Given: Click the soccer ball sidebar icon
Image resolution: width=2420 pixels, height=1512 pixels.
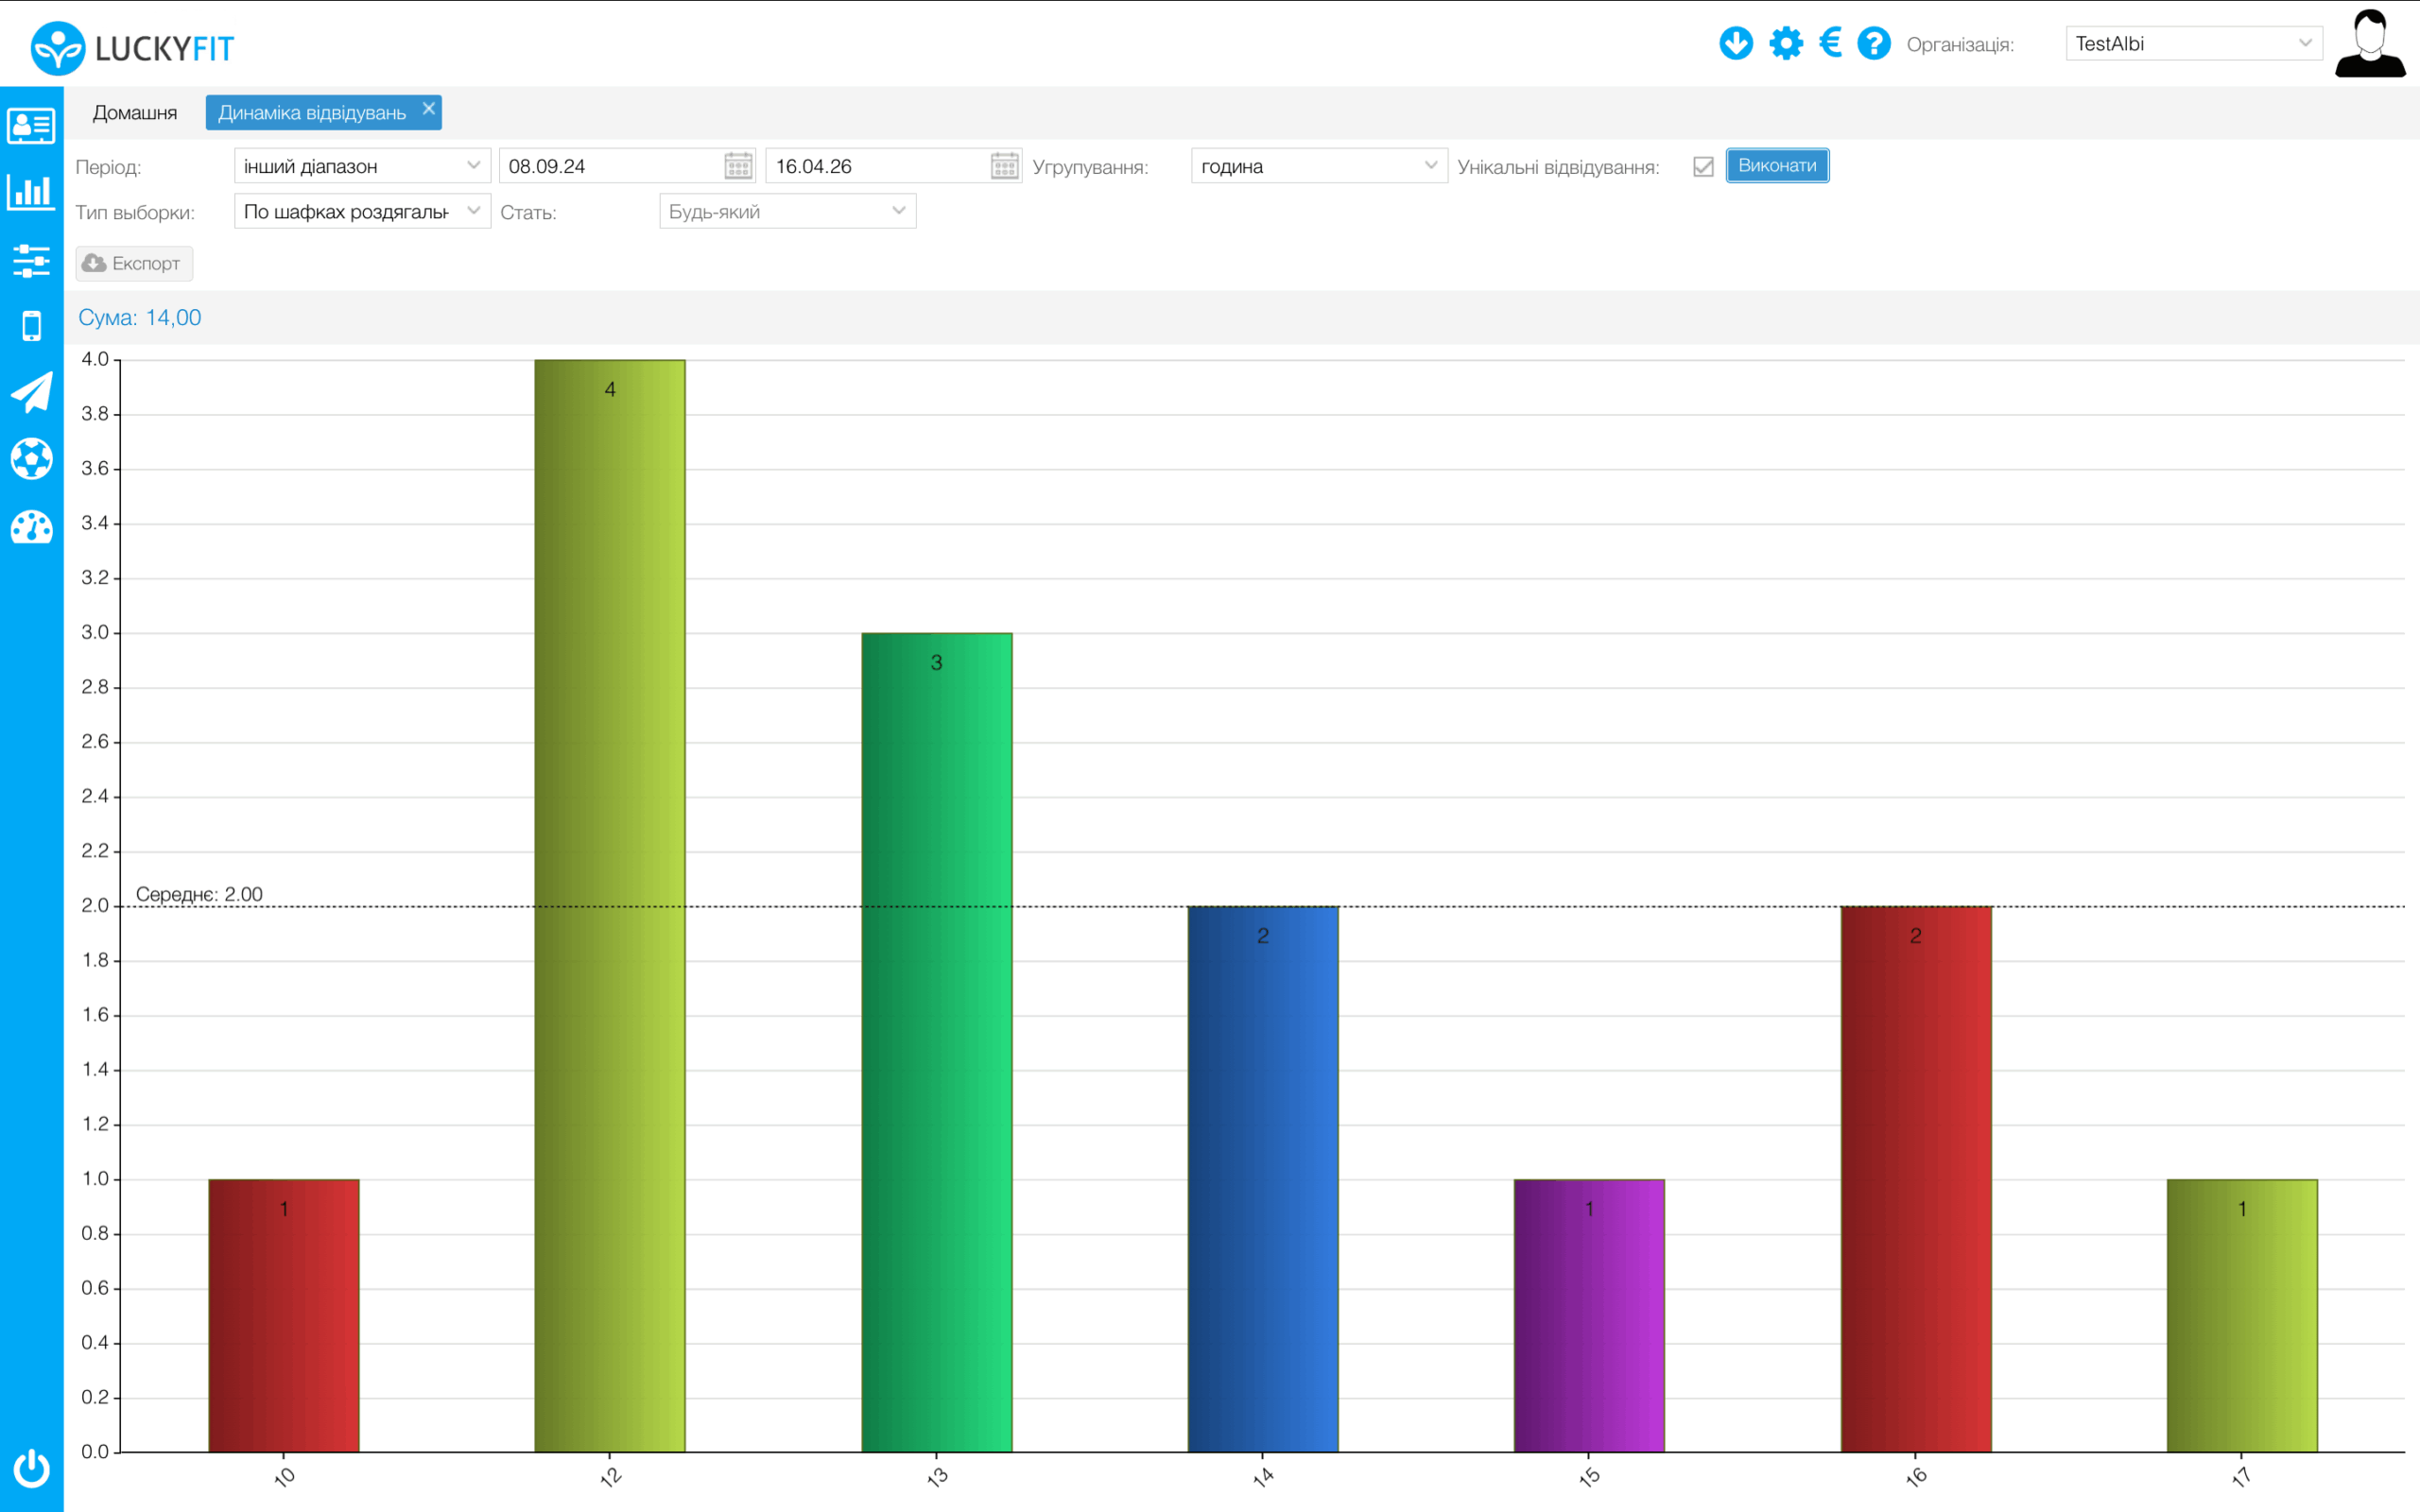Looking at the screenshot, I should coord(31,459).
